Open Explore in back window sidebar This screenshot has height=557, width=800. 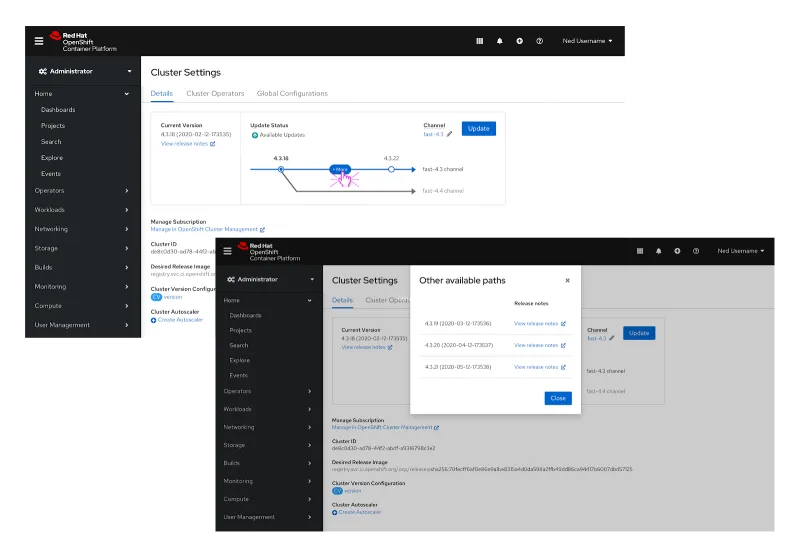[x=52, y=158]
